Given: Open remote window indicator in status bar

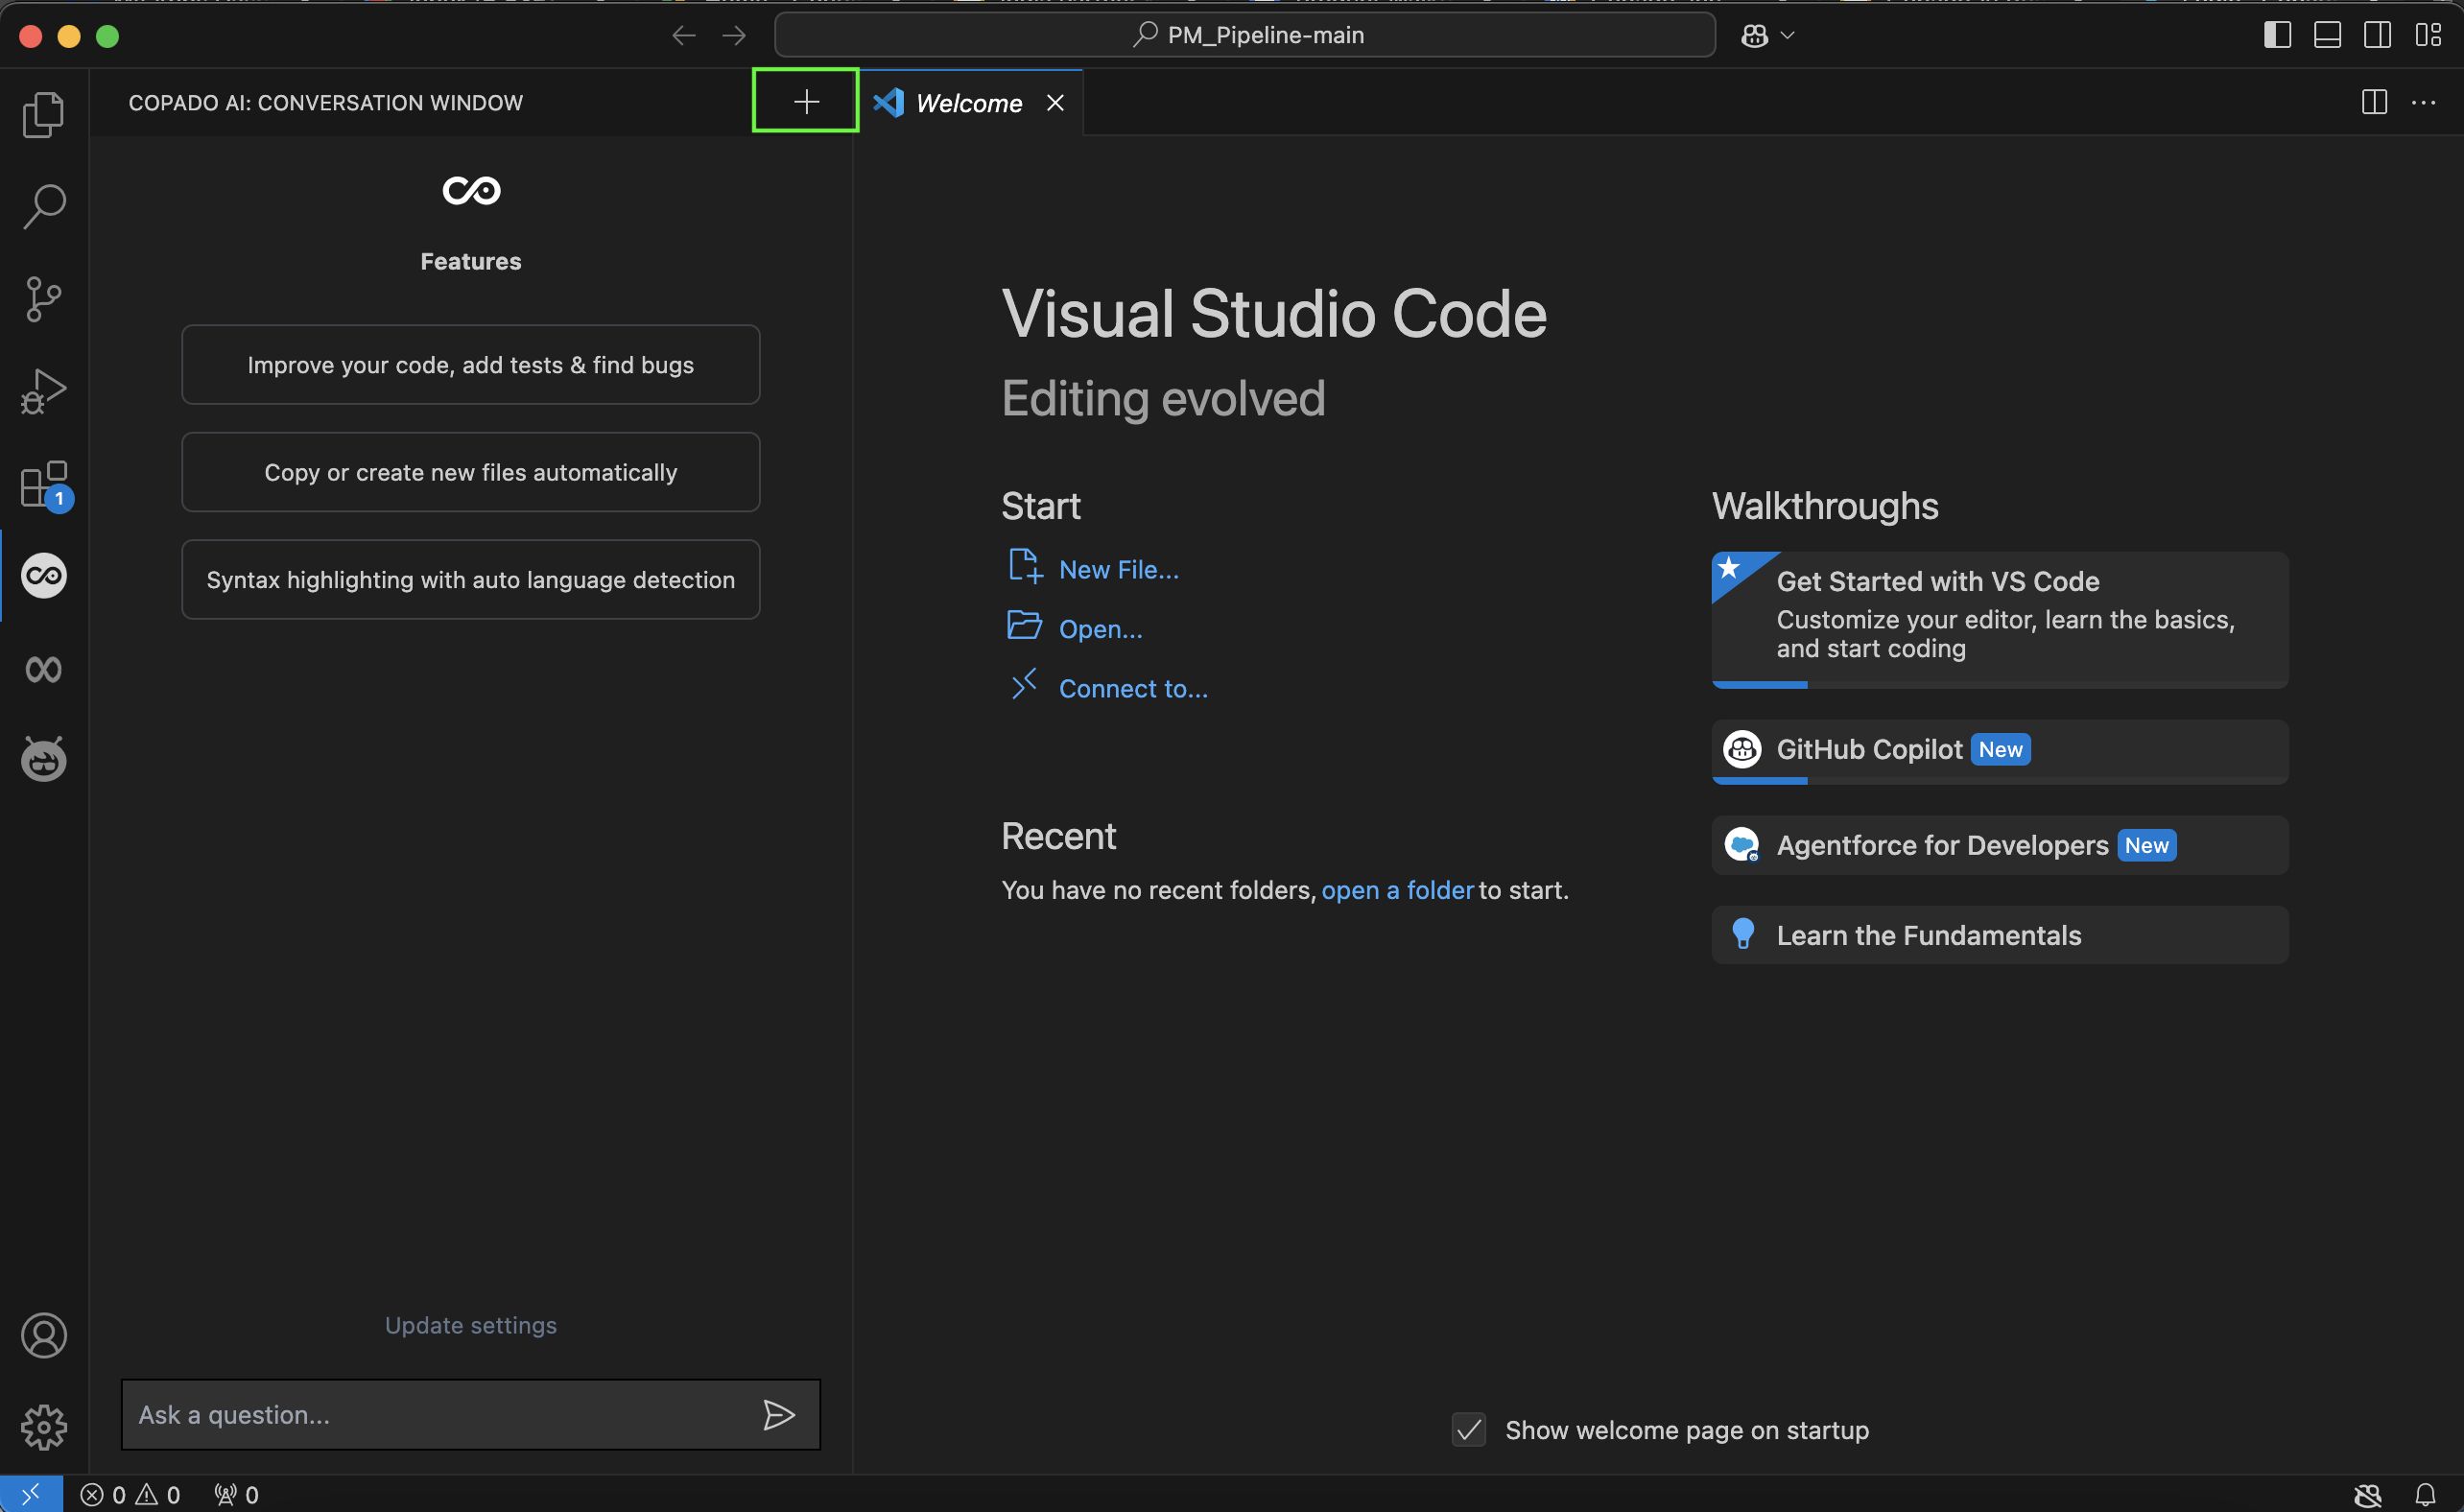Looking at the screenshot, I should tap(31, 1494).
